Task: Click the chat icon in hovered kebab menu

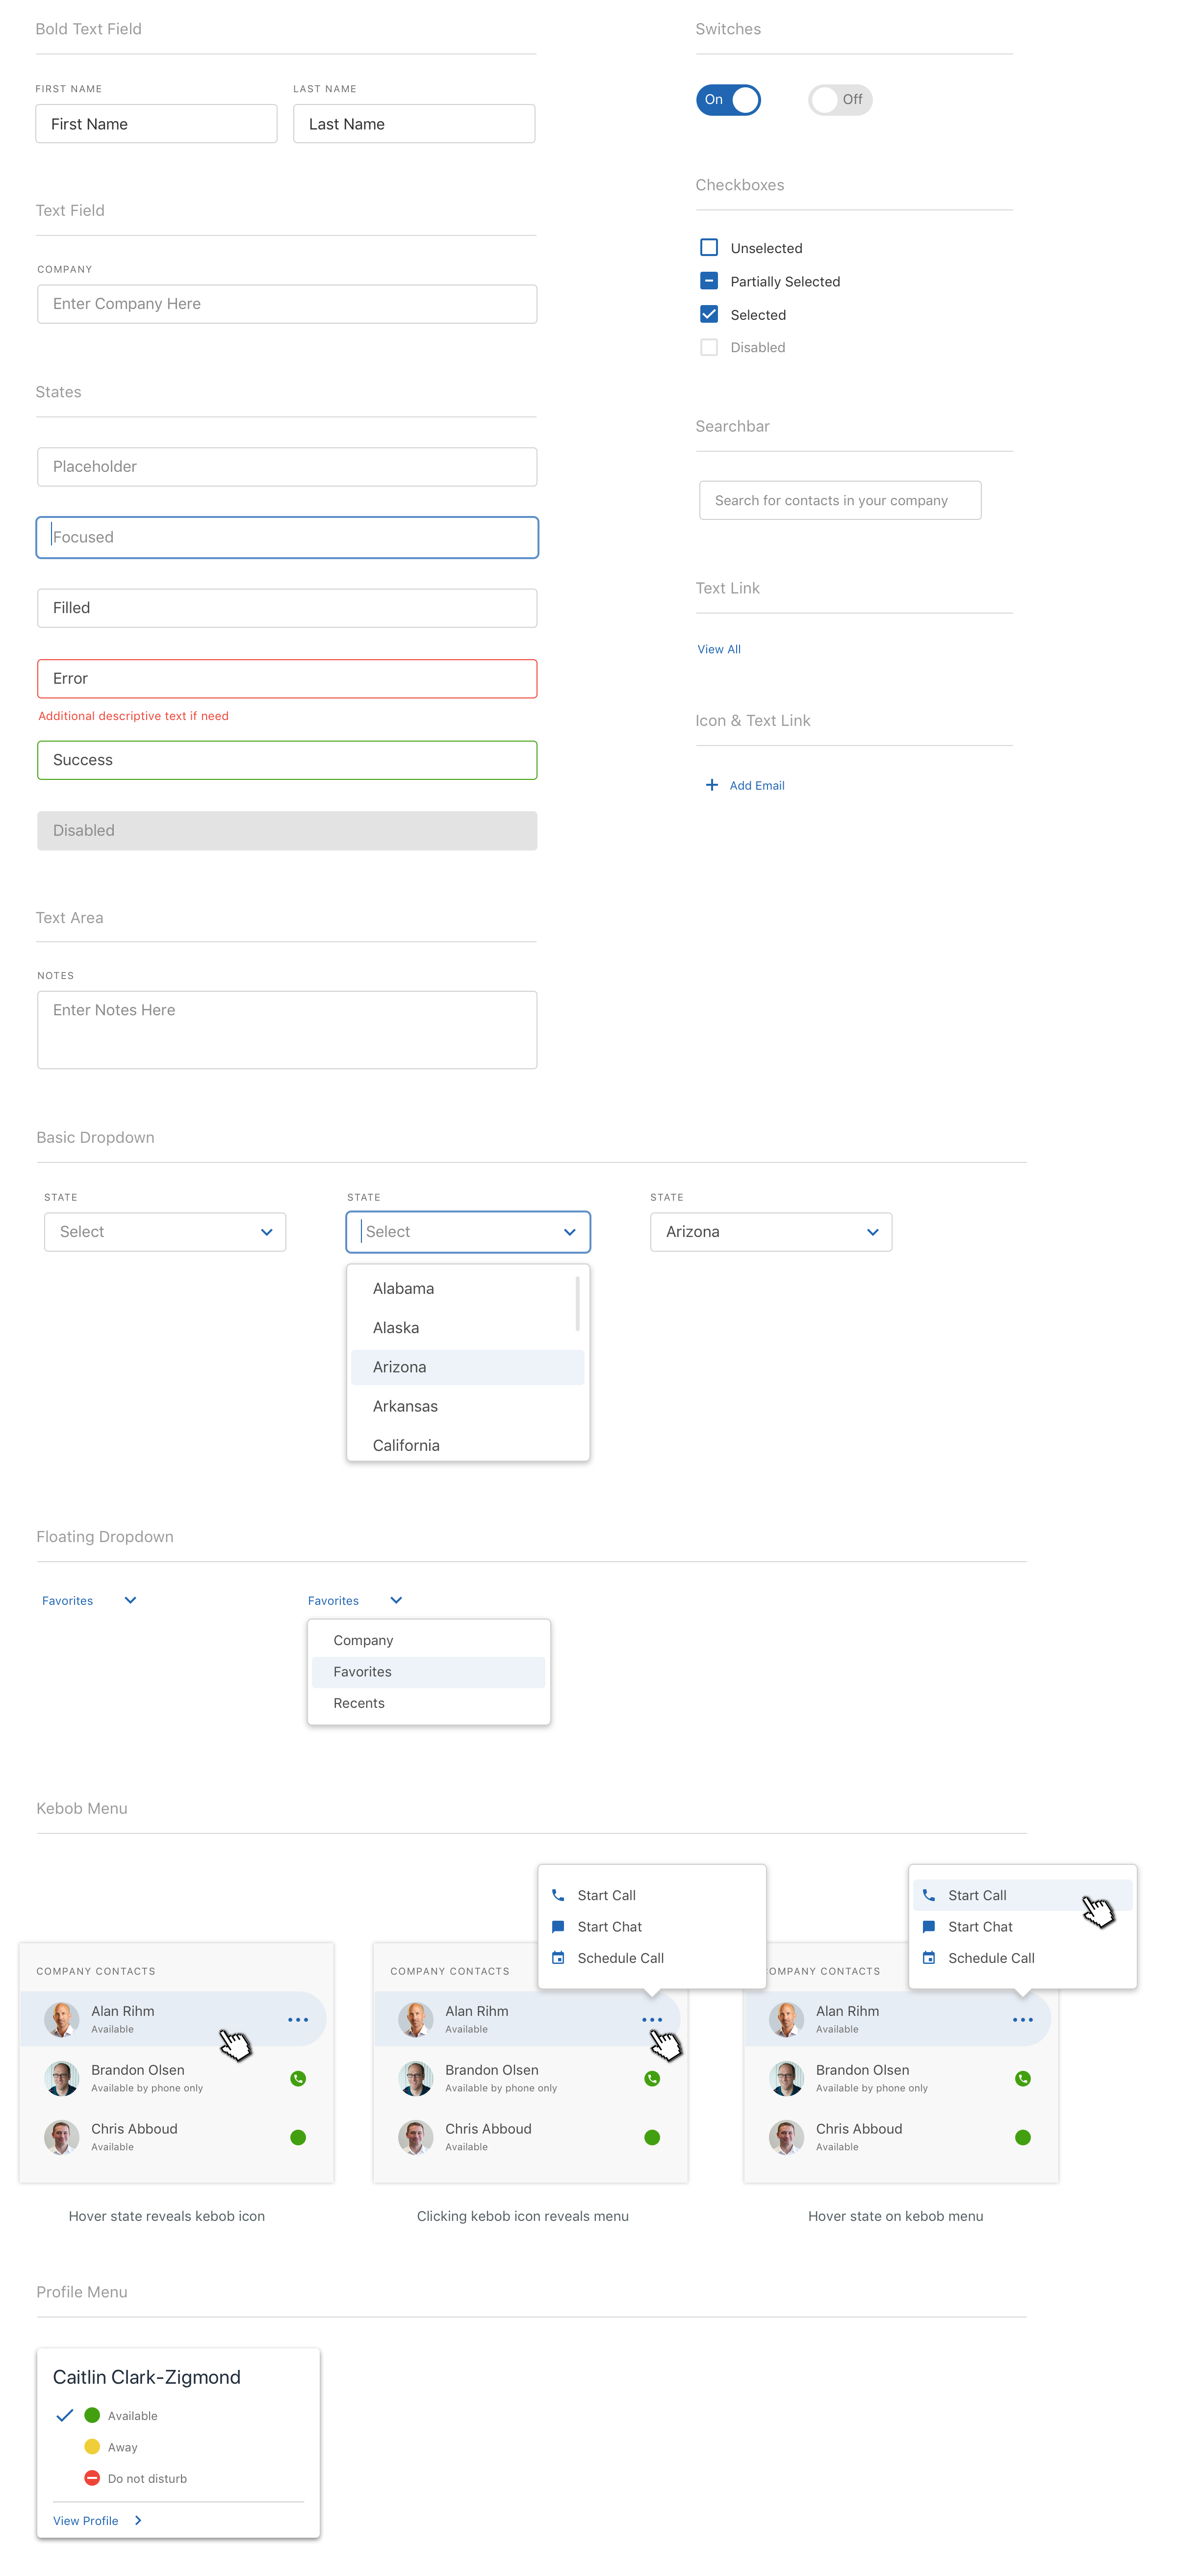Action: pyautogui.click(x=929, y=1927)
